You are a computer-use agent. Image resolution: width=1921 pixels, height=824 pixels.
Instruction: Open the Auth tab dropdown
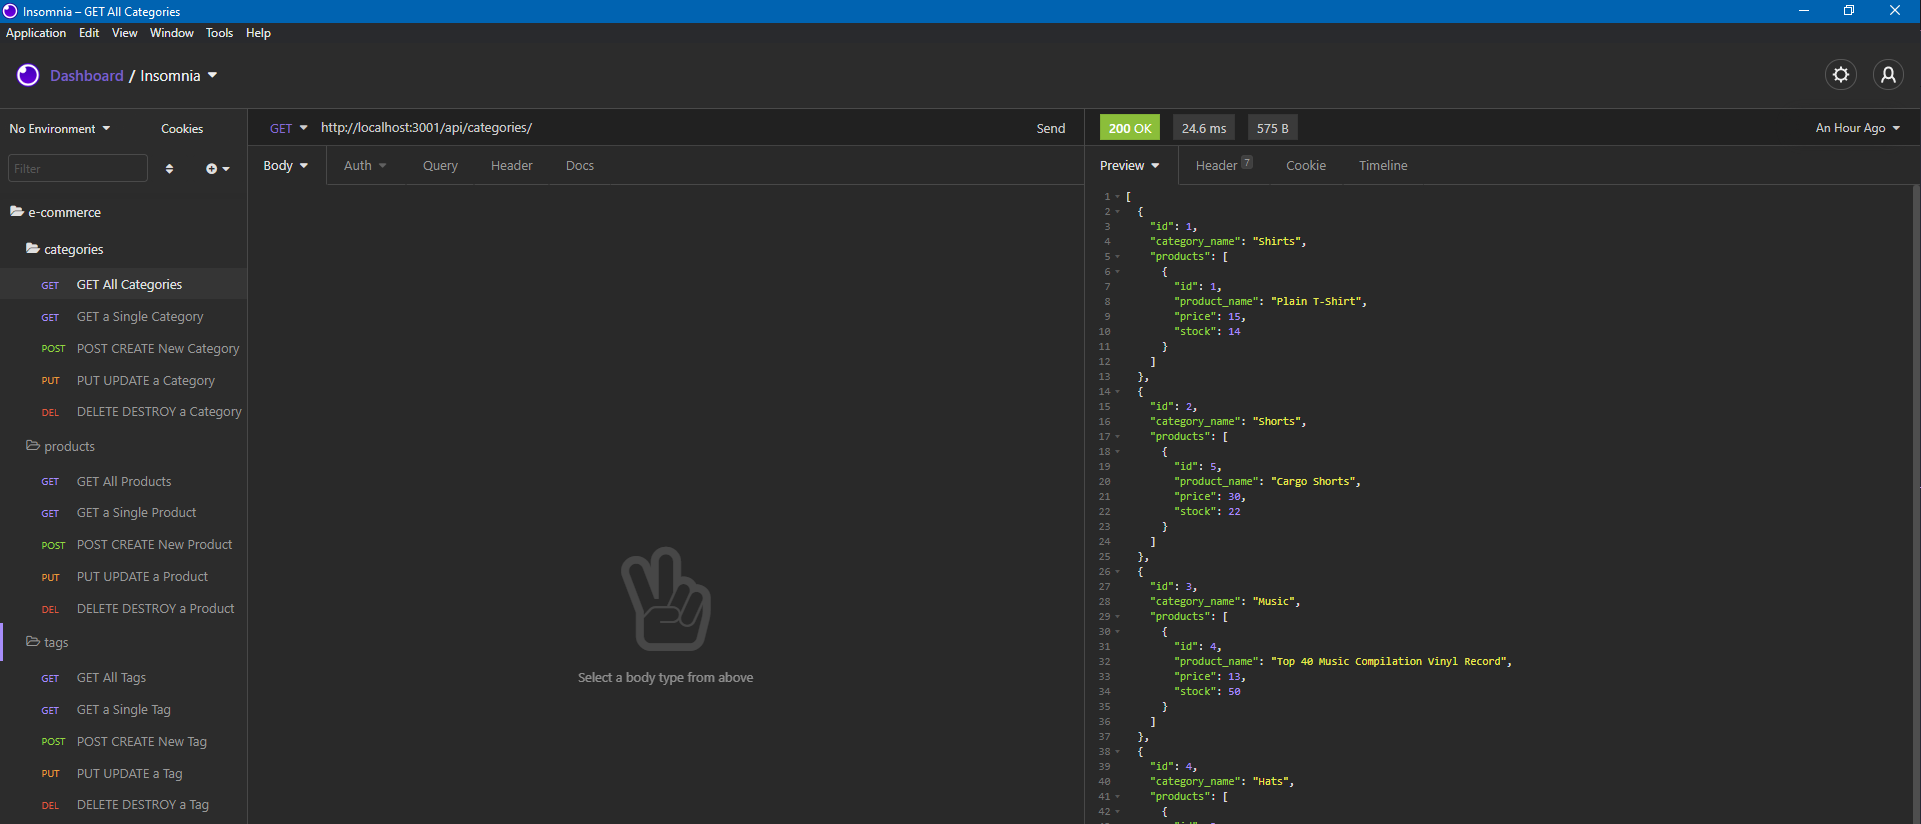pyautogui.click(x=365, y=166)
